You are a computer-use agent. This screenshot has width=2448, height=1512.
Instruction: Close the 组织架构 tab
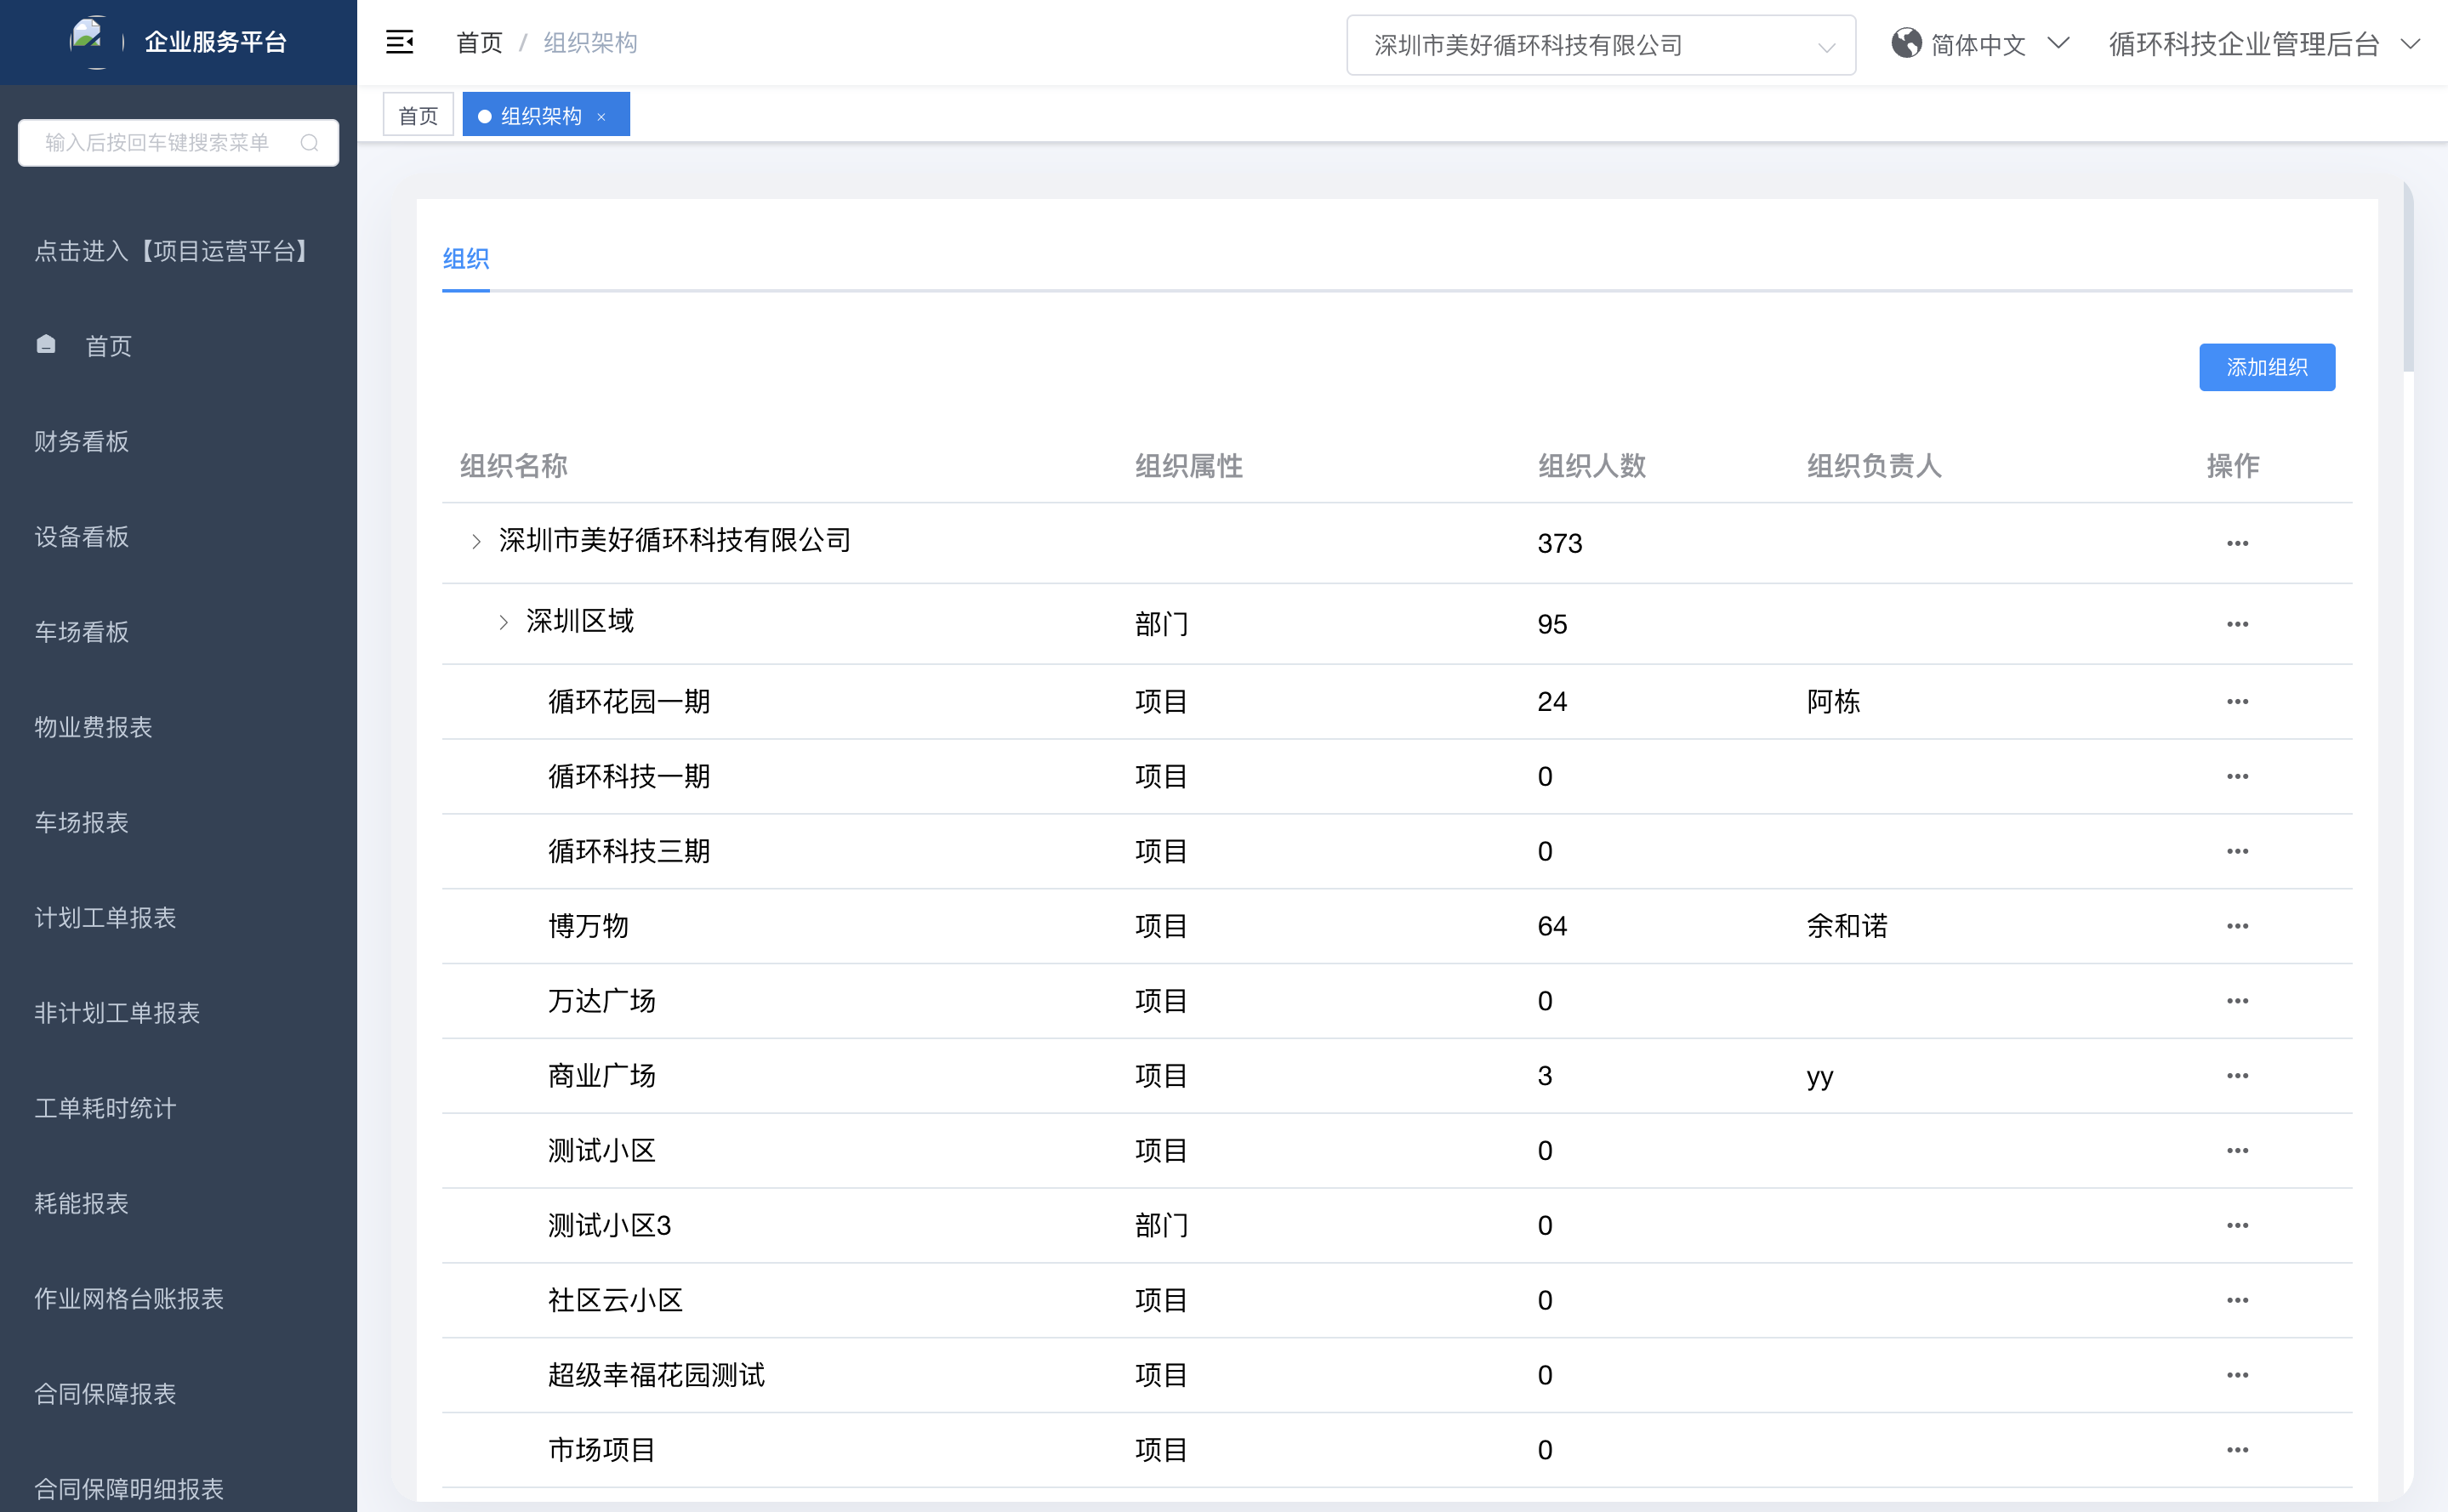pyautogui.click(x=601, y=117)
